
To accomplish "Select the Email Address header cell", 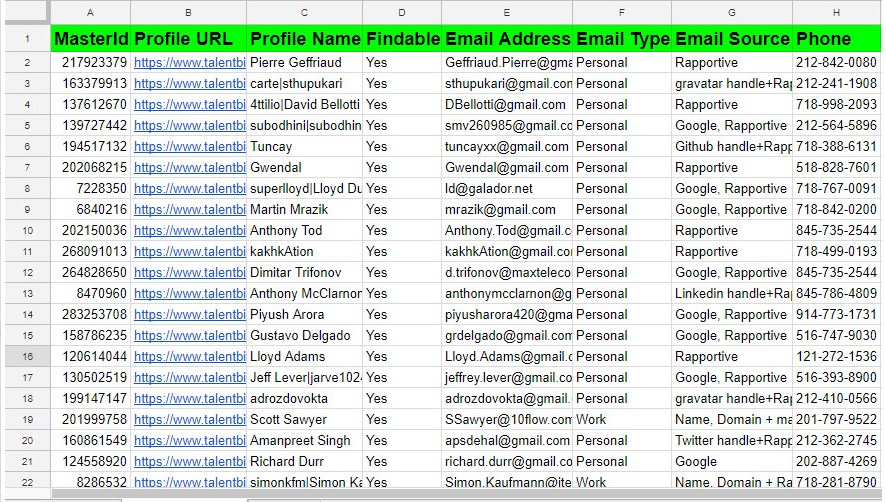I will (x=507, y=39).
